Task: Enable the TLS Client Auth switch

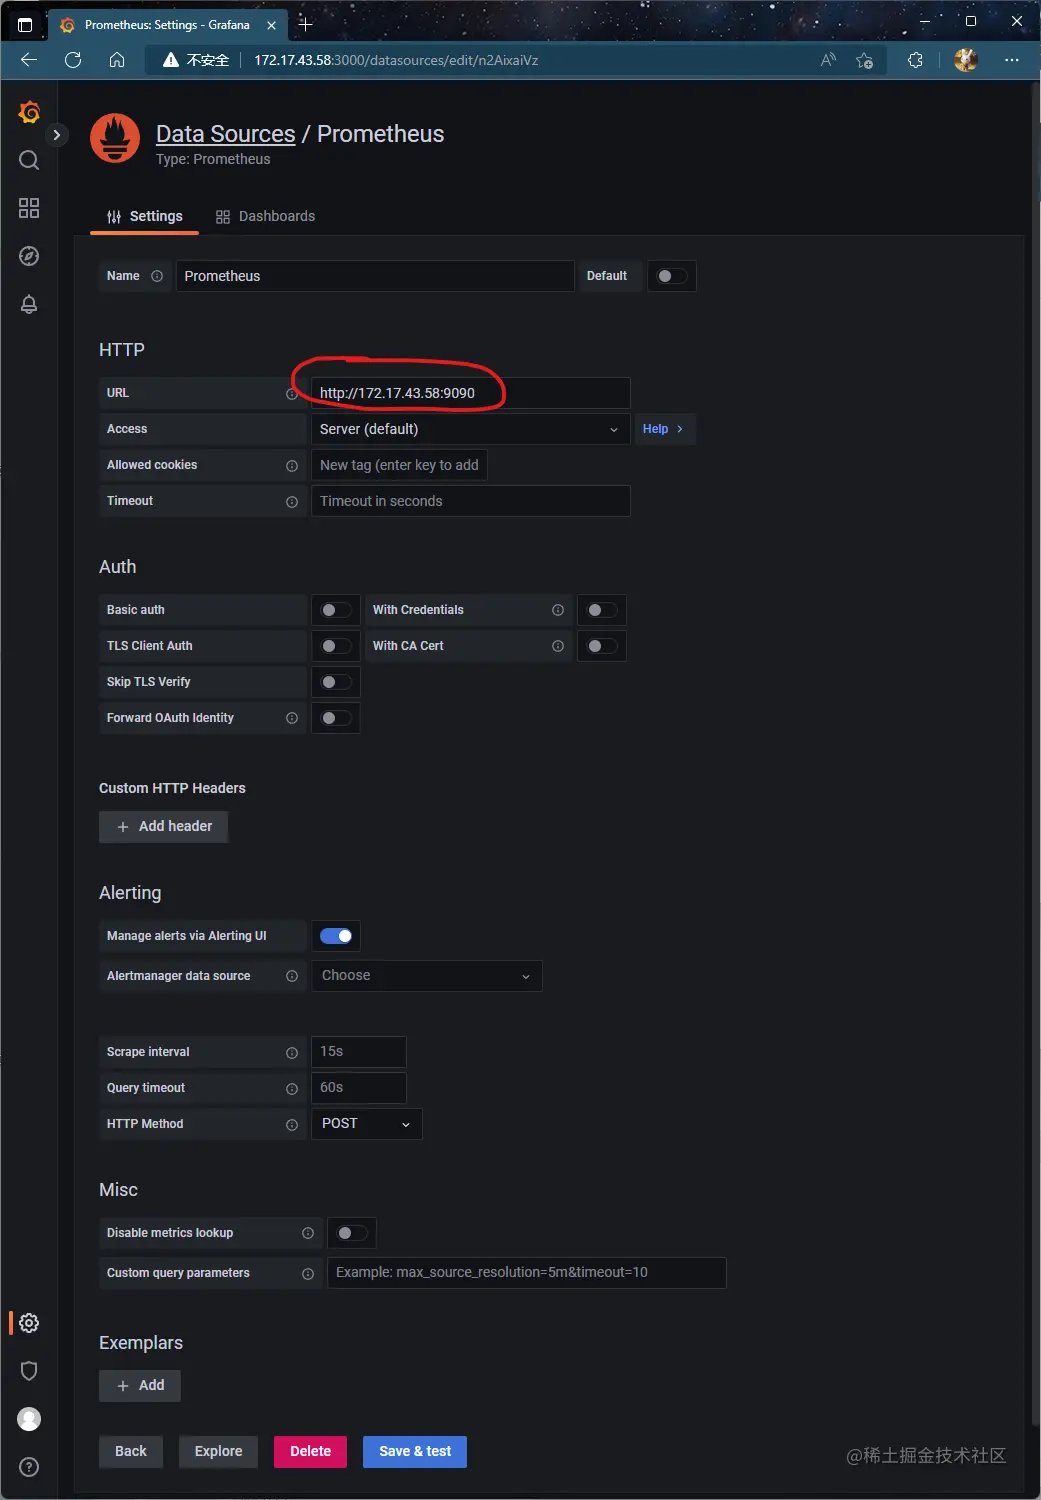Action: [336, 646]
